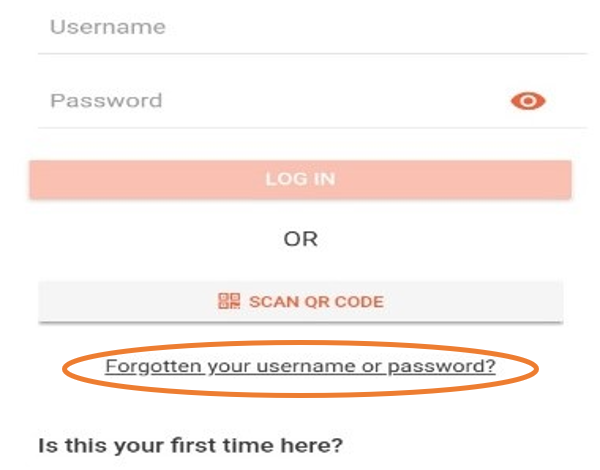Toggle password visibility with the eye icon
The image size is (600, 470).
click(x=527, y=100)
